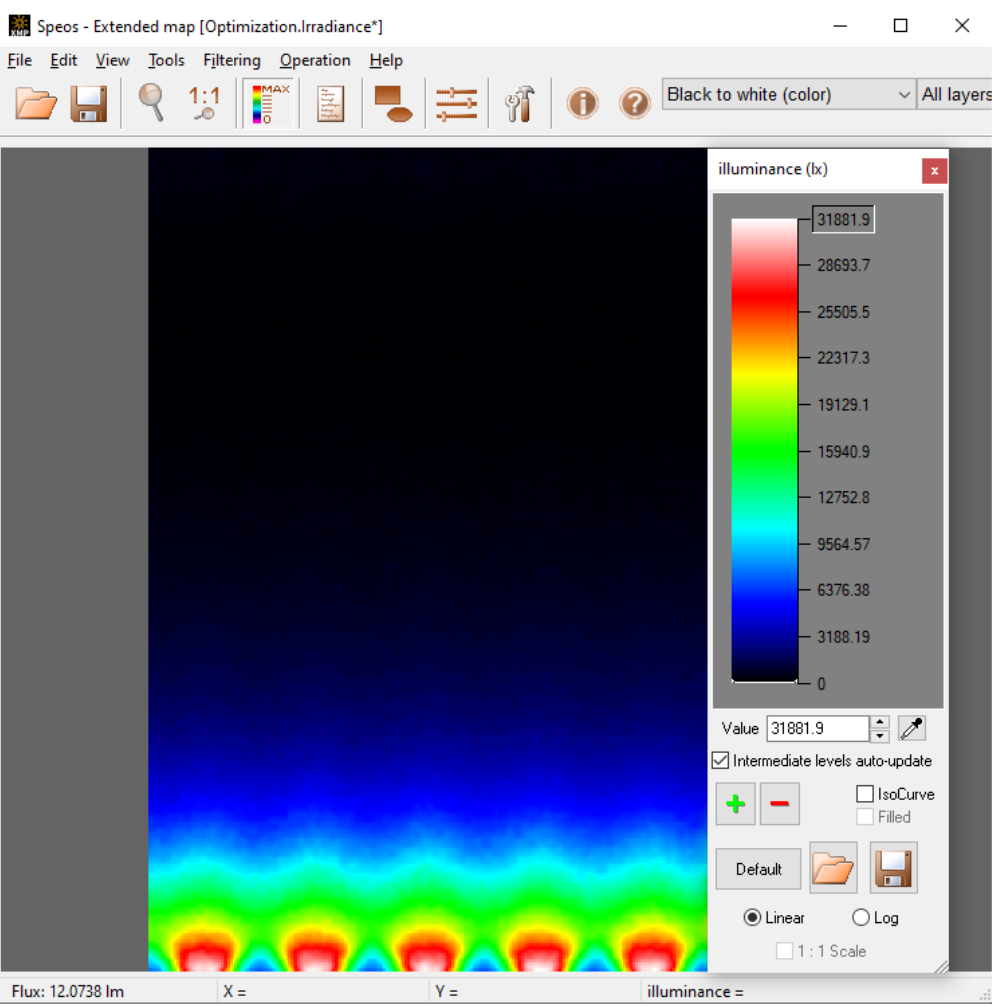Open the Operation menu
Image resolution: width=1000 pixels, height=1007 pixels.
[315, 60]
